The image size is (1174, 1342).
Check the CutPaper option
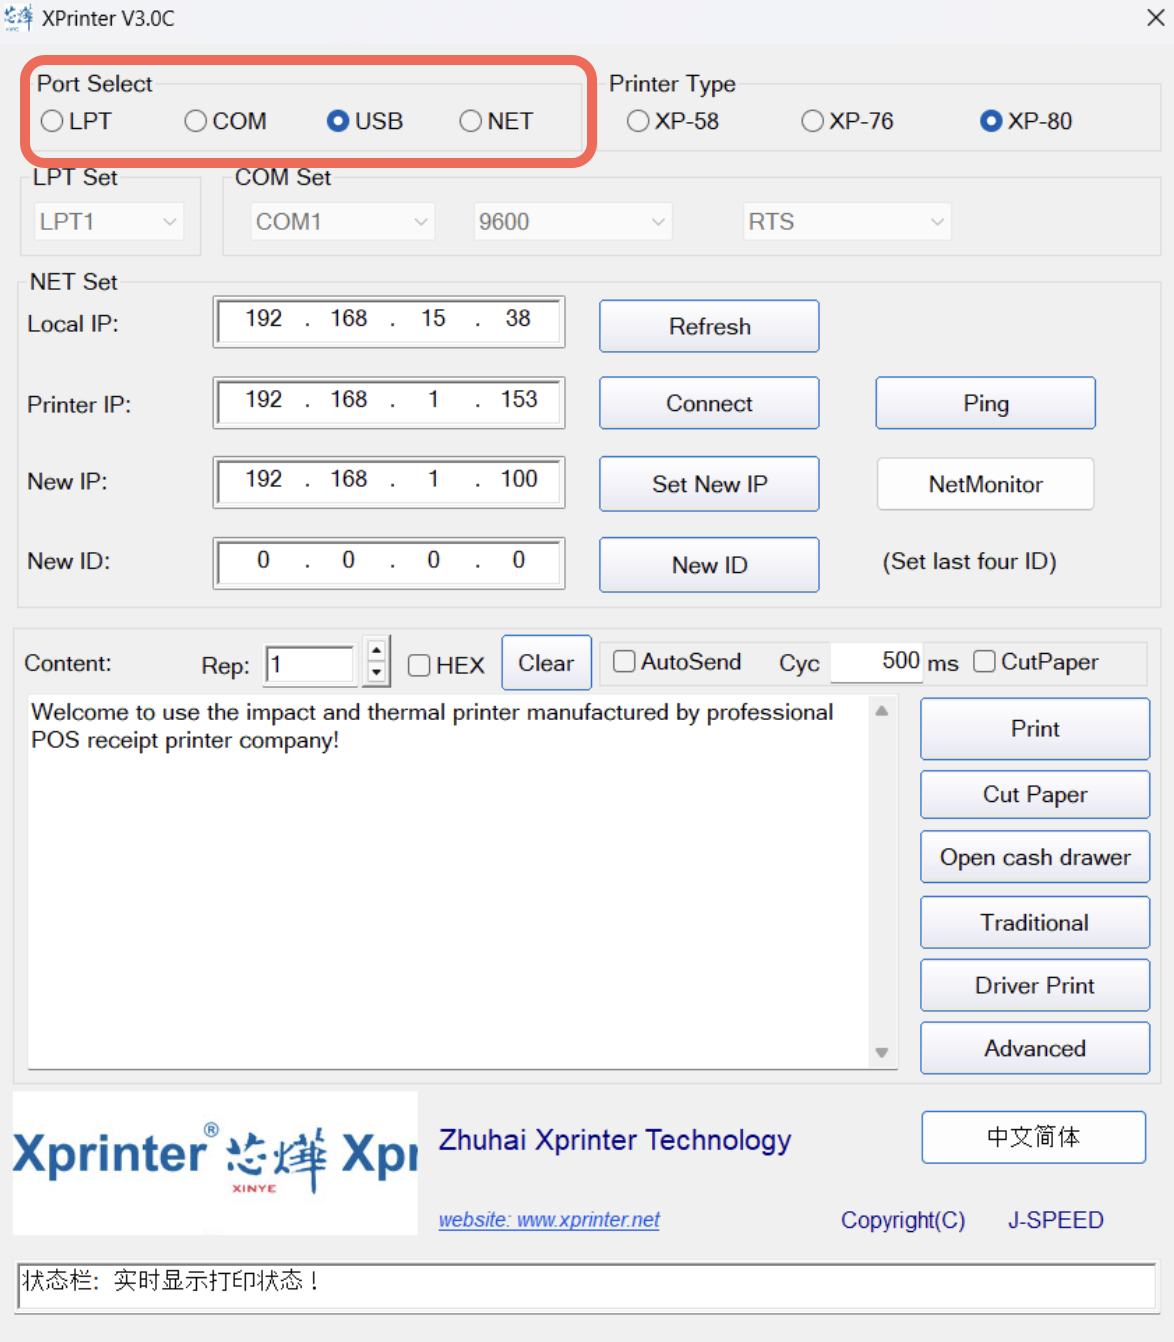pyautogui.click(x=984, y=661)
